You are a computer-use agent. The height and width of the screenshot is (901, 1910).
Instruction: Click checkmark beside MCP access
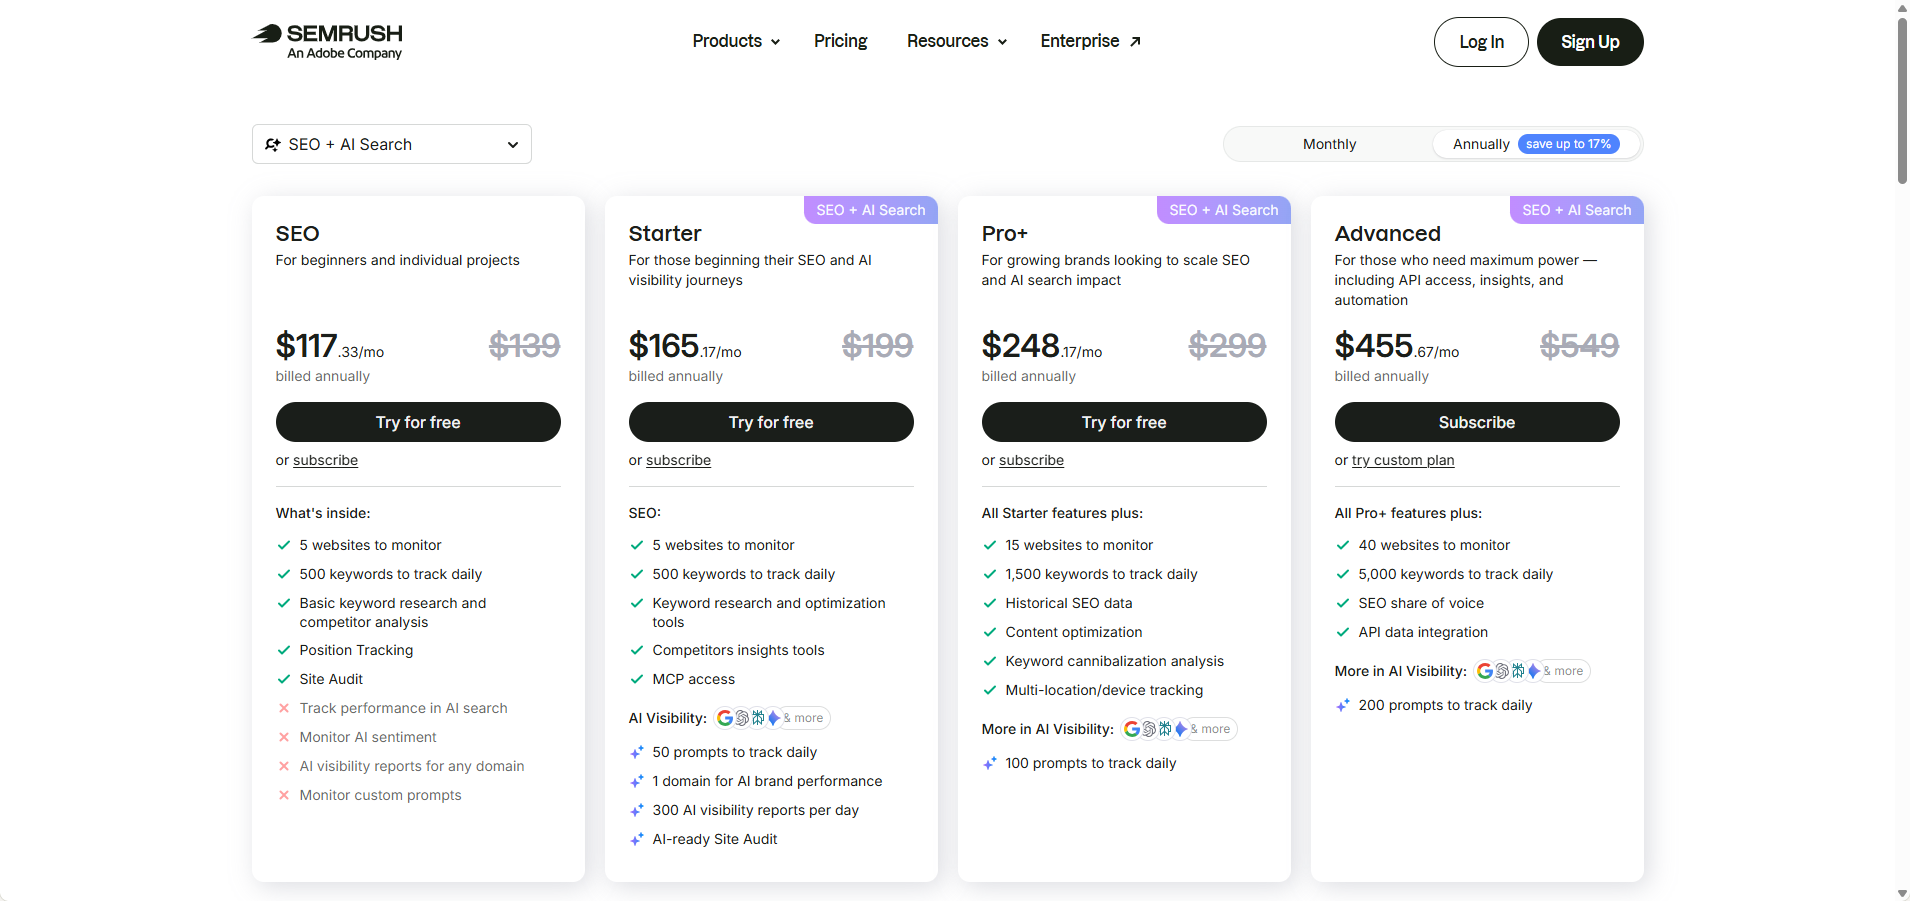point(637,679)
